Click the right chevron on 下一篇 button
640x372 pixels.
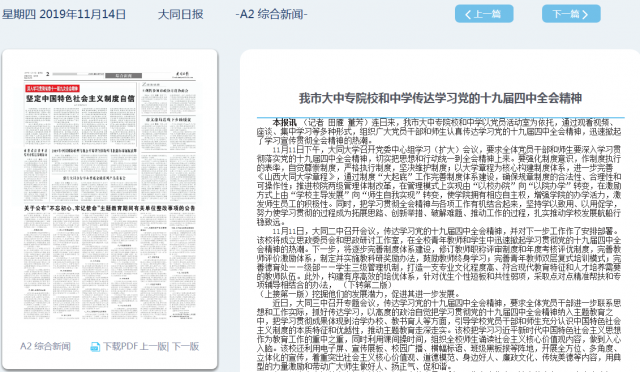point(585,15)
